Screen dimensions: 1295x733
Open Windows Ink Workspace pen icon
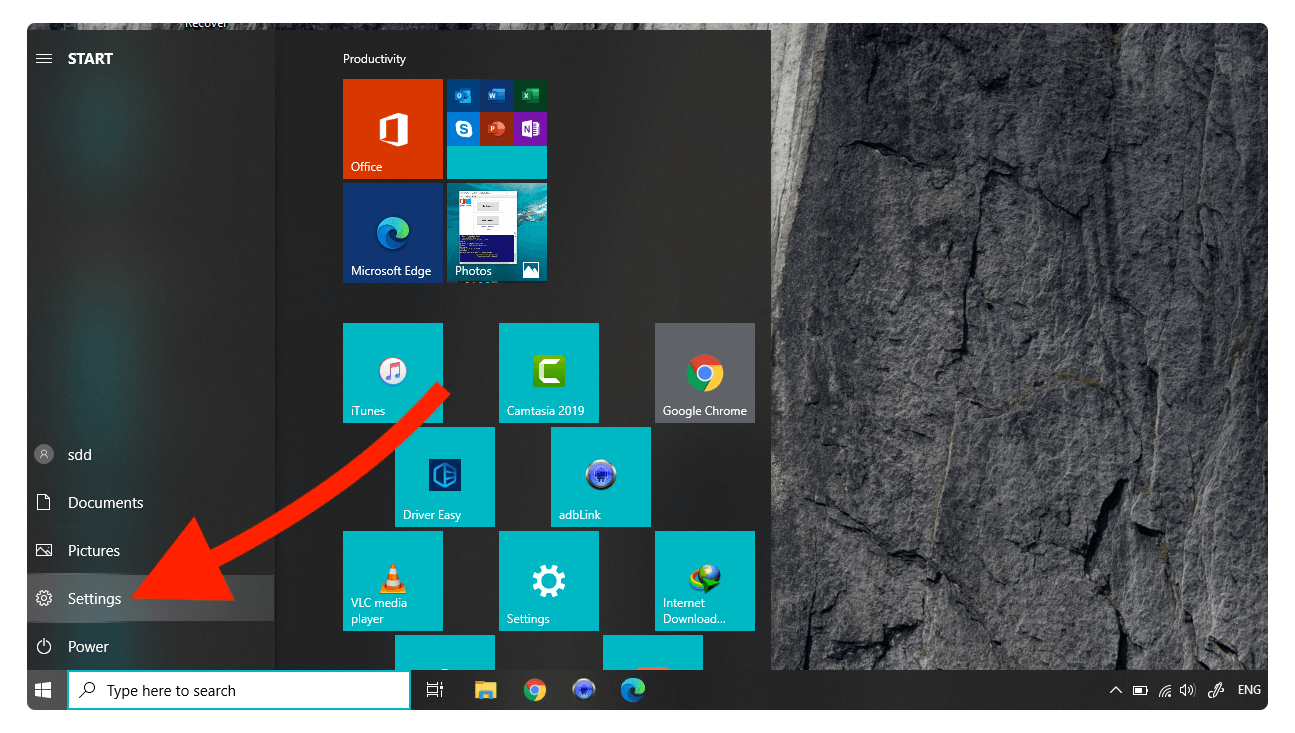[1216, 690]
